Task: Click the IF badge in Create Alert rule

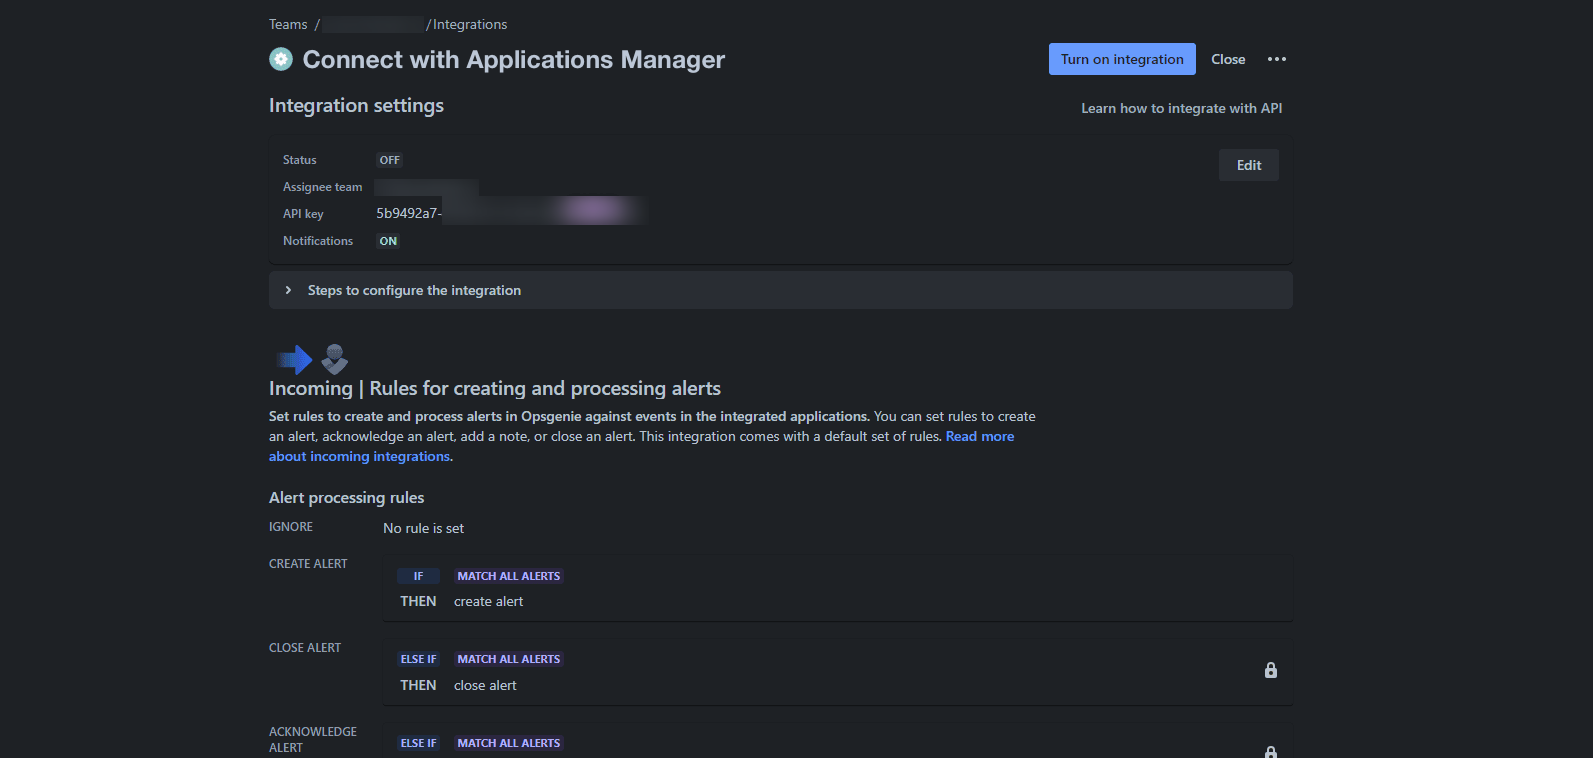Action: click(418, 576)
